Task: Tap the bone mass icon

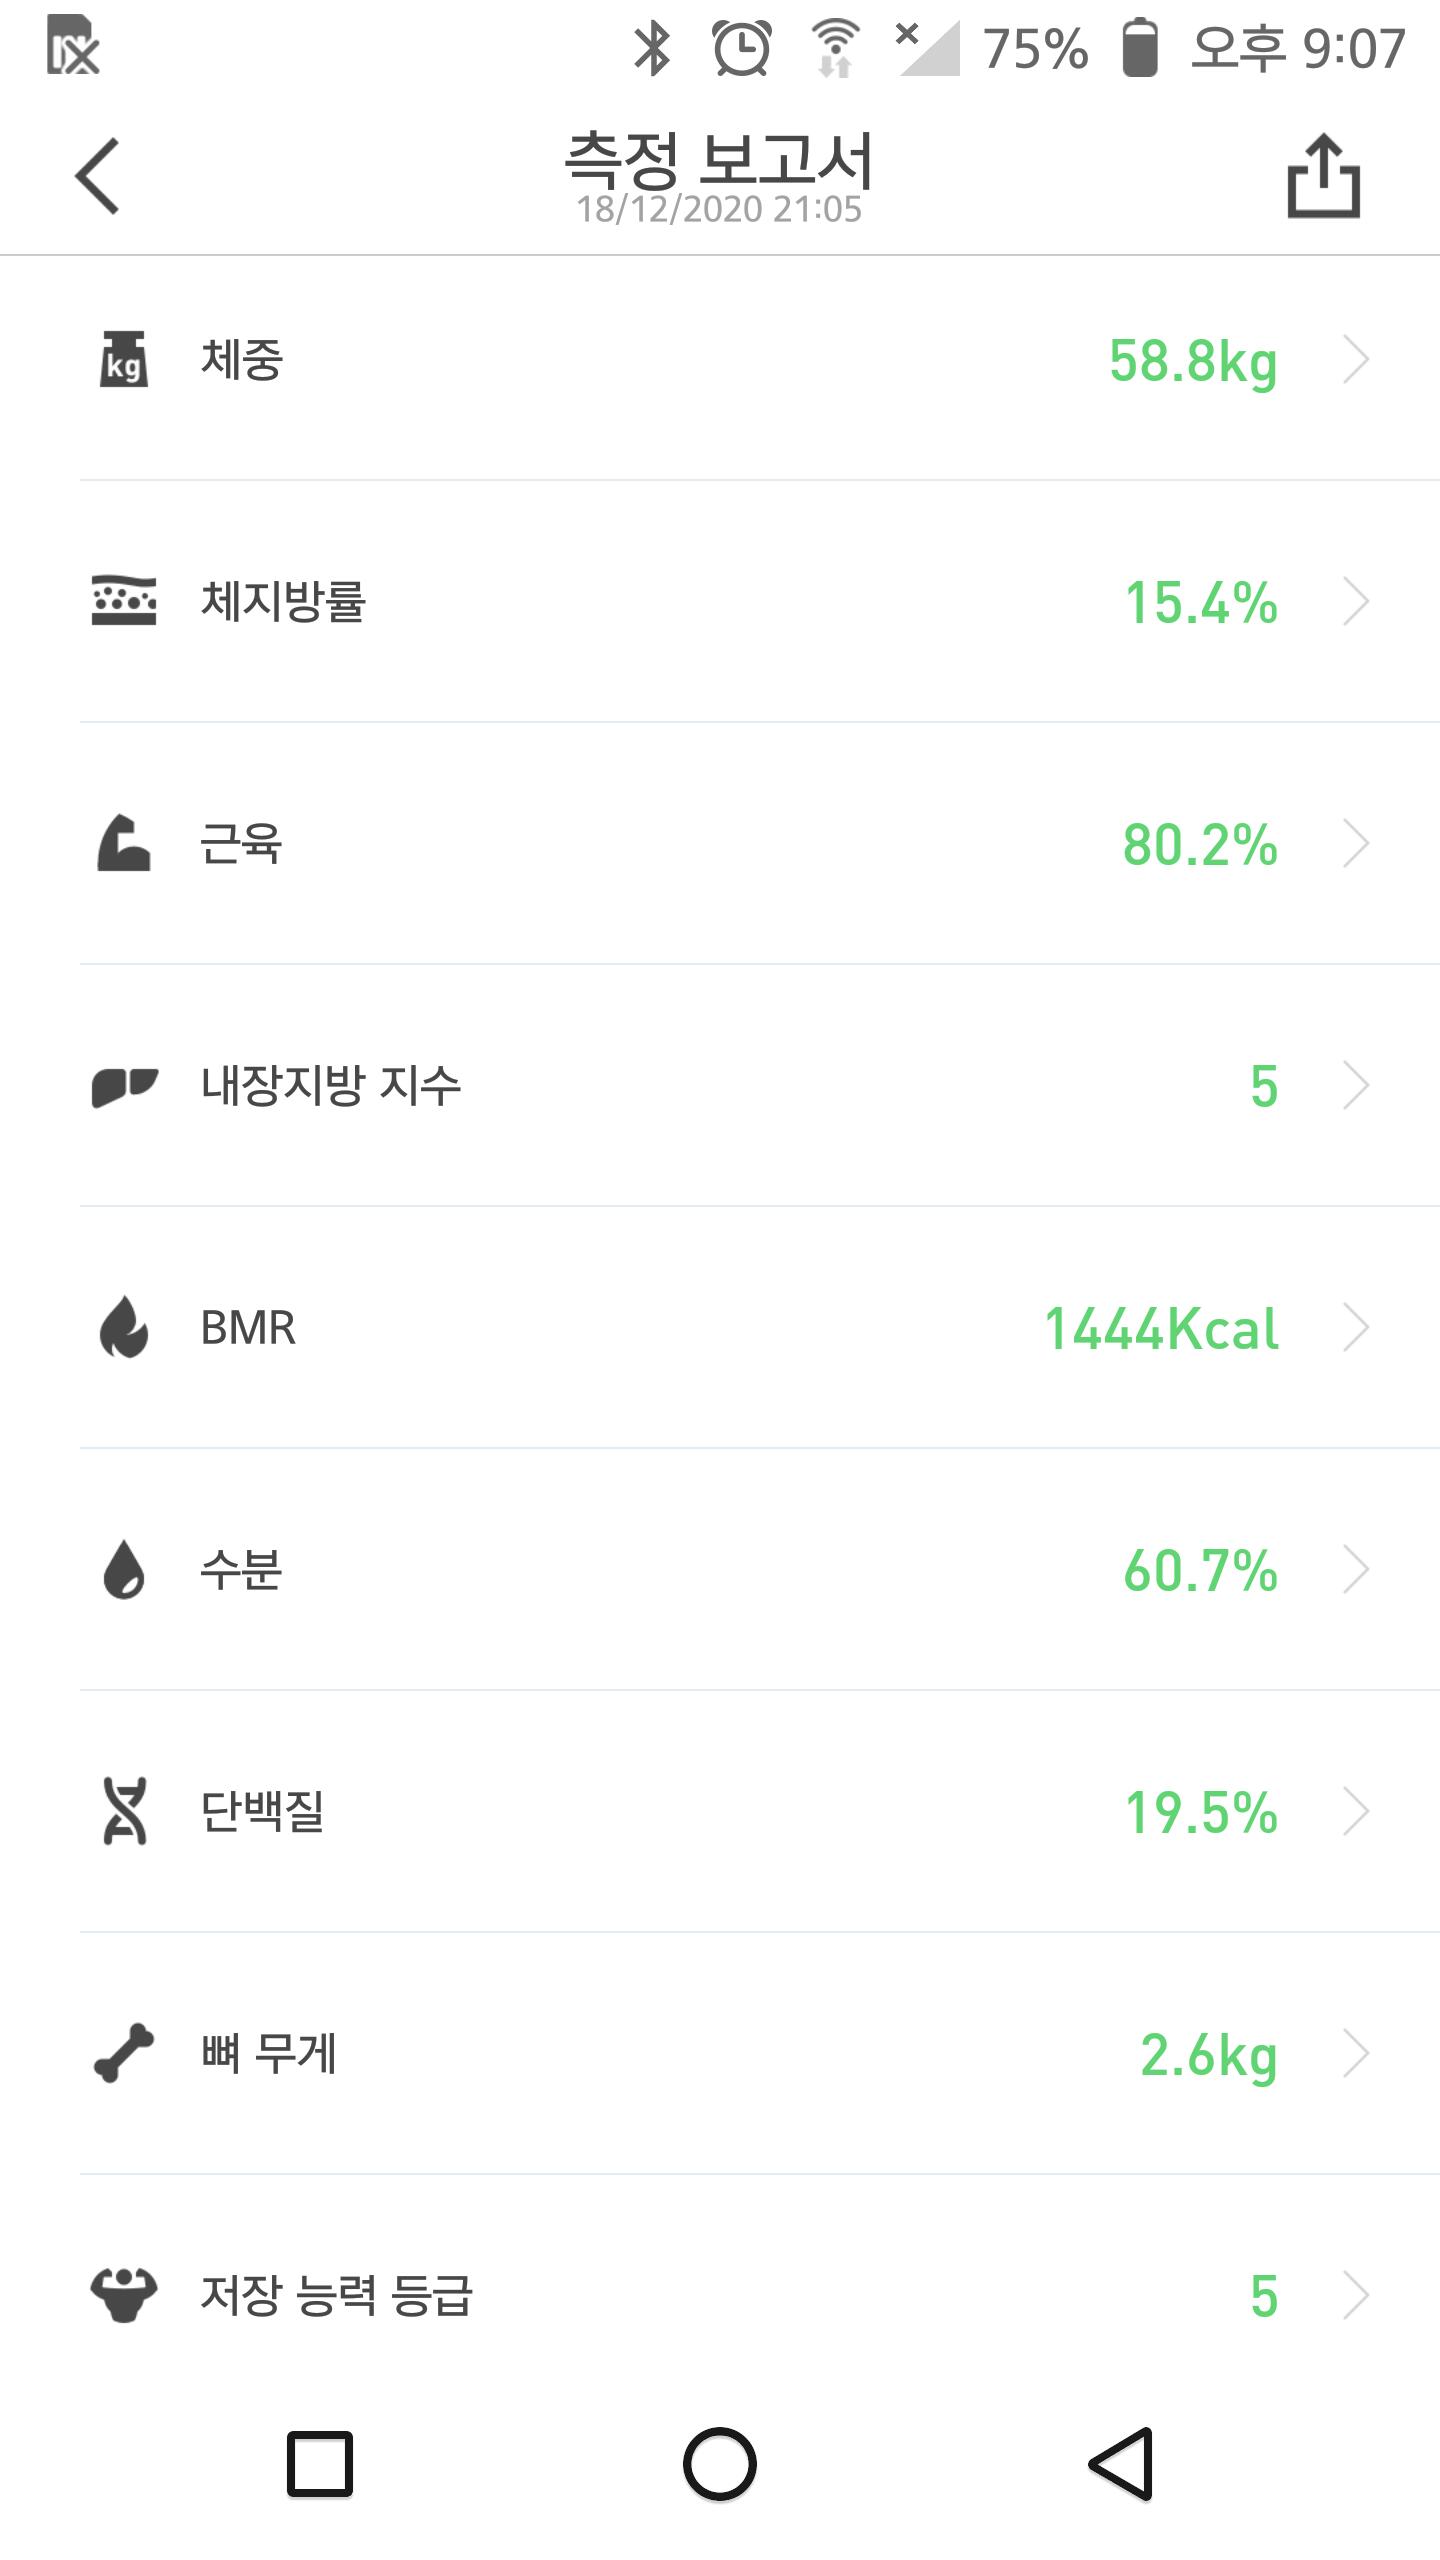Action: coord(124,2053)
